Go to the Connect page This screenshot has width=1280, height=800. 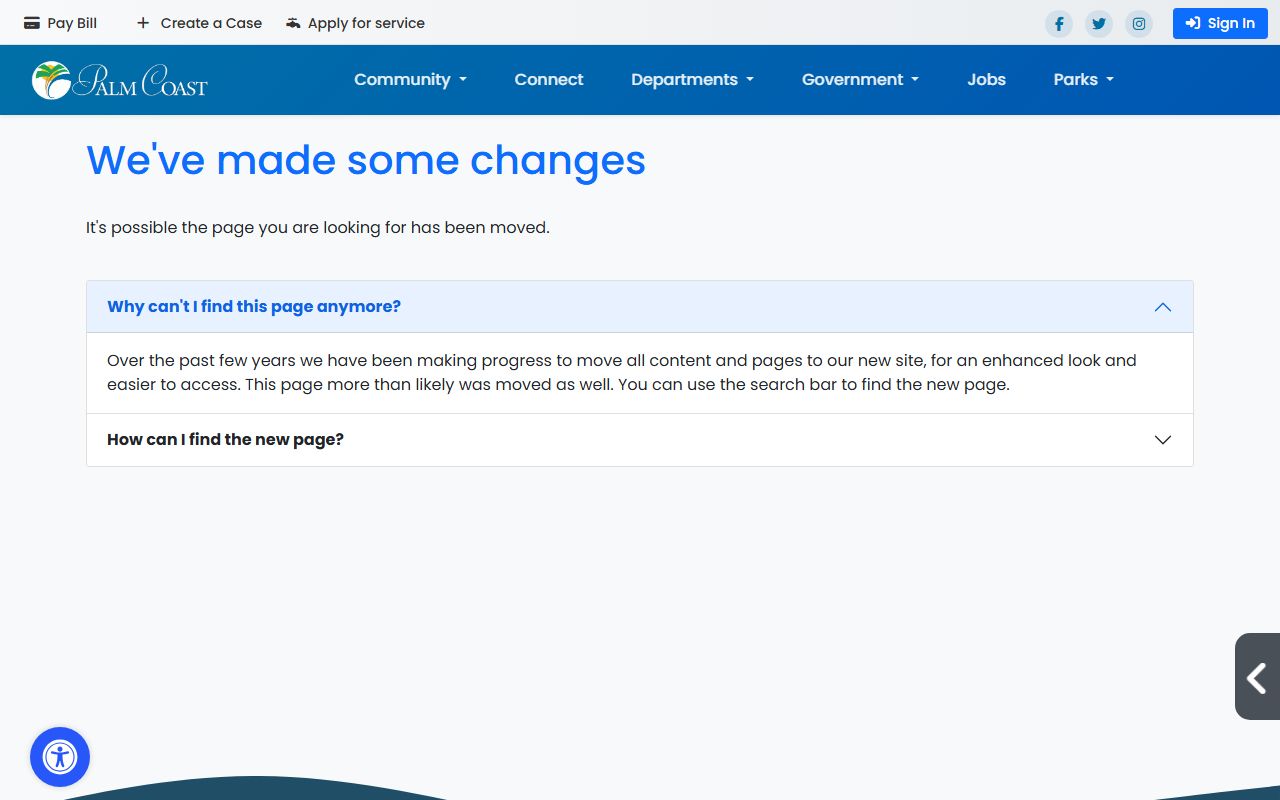click(x=549, y=80)
